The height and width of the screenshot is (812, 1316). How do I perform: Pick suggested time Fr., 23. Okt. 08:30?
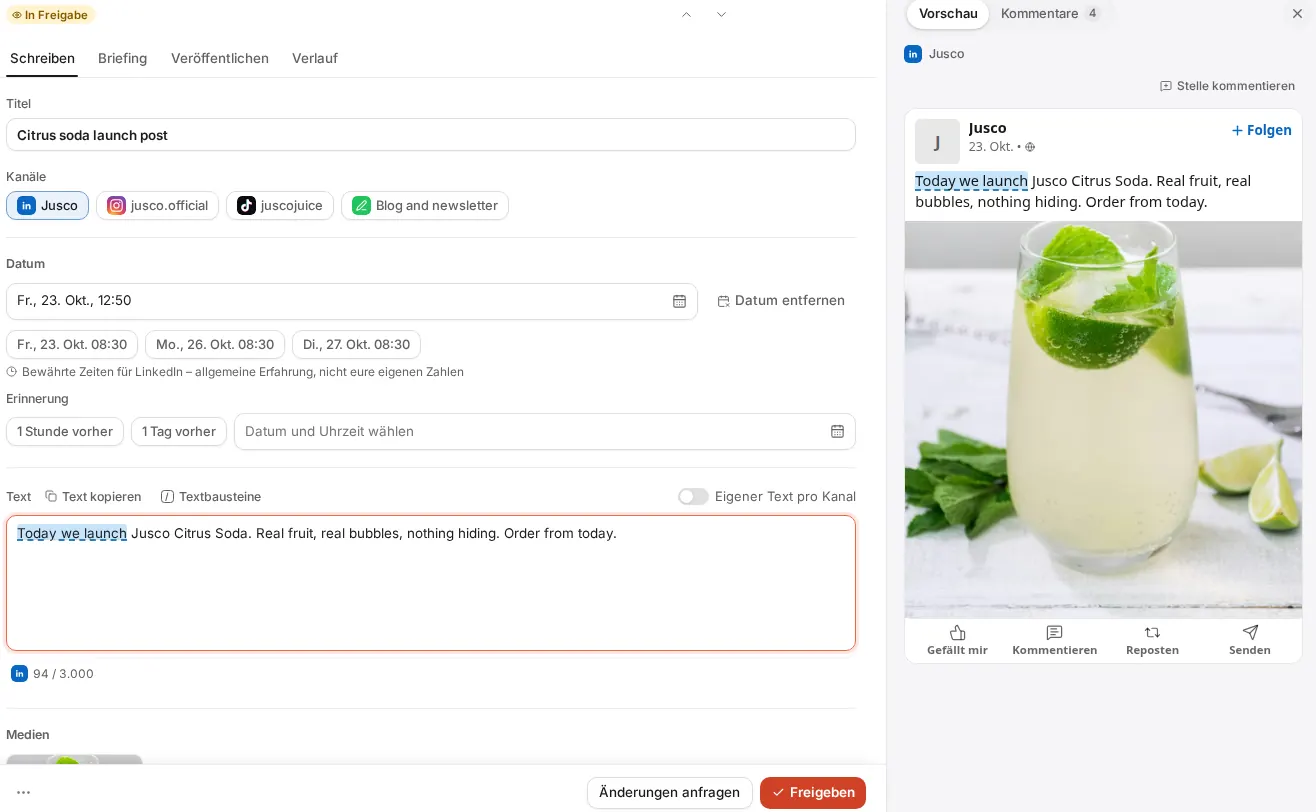(x=72, y=345)
